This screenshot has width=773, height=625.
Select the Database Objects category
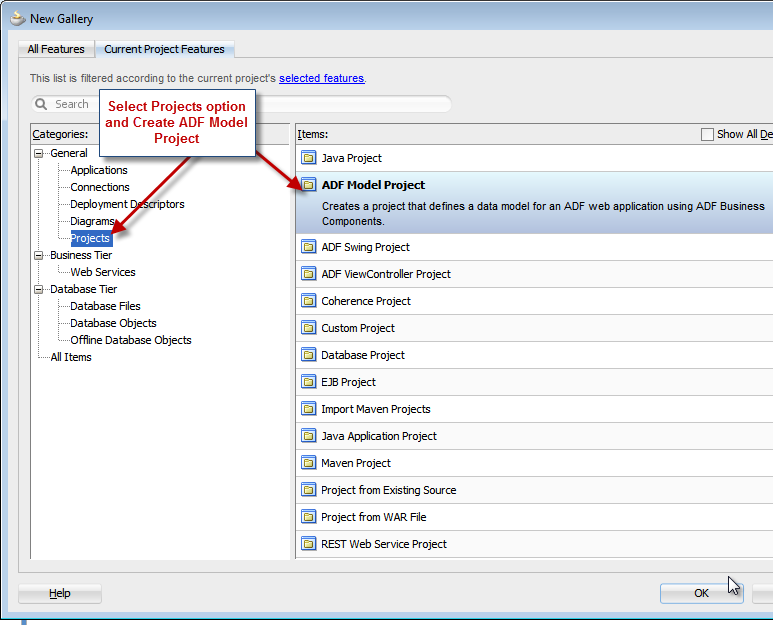[x=113, y=323]
